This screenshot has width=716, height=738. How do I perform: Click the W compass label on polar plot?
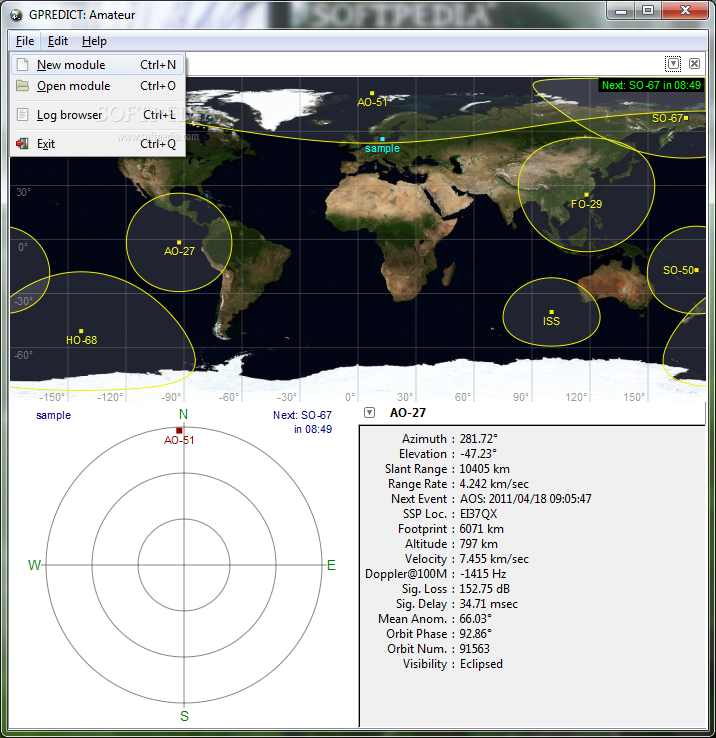34,565
